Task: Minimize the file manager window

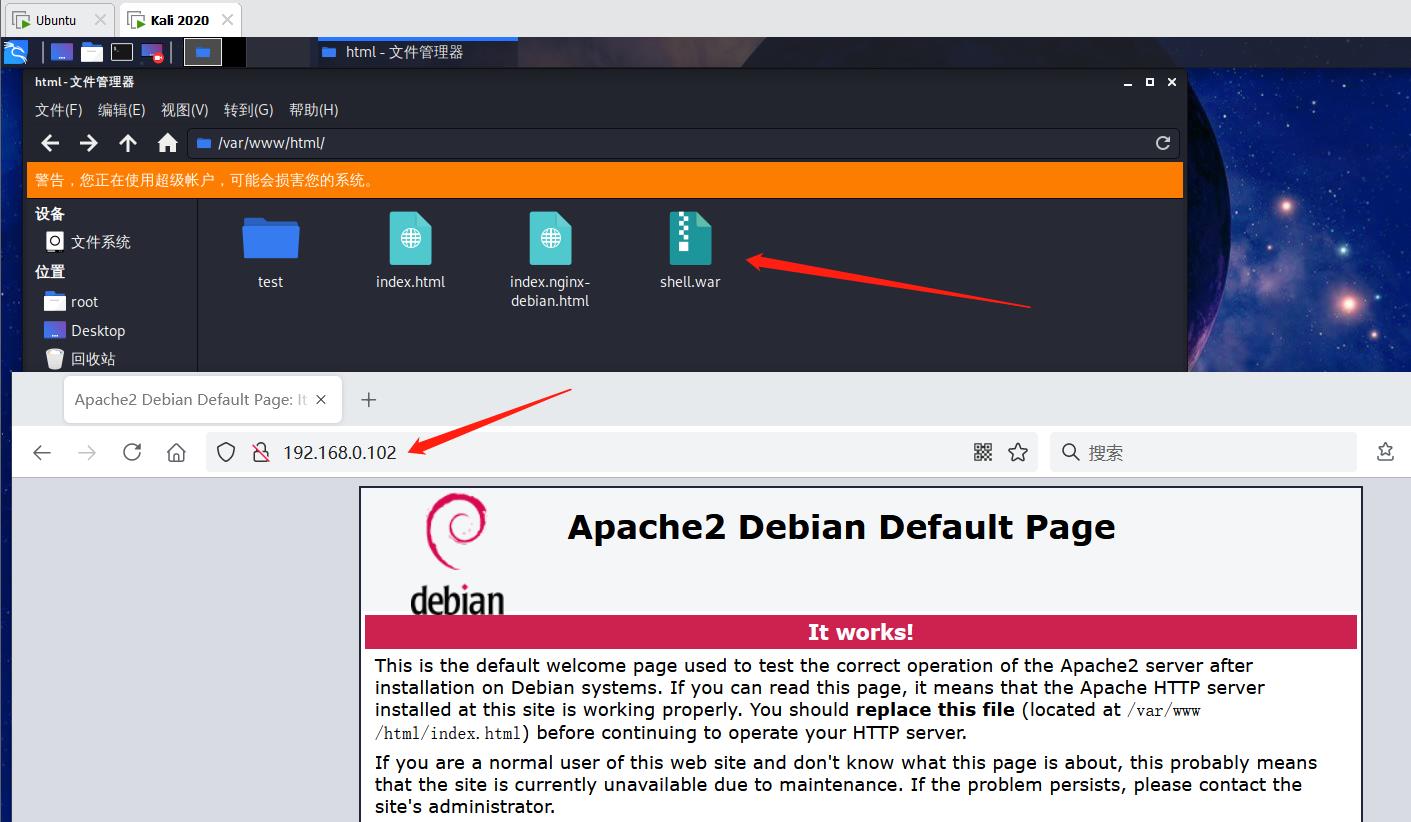Action: pos(1129,82)
